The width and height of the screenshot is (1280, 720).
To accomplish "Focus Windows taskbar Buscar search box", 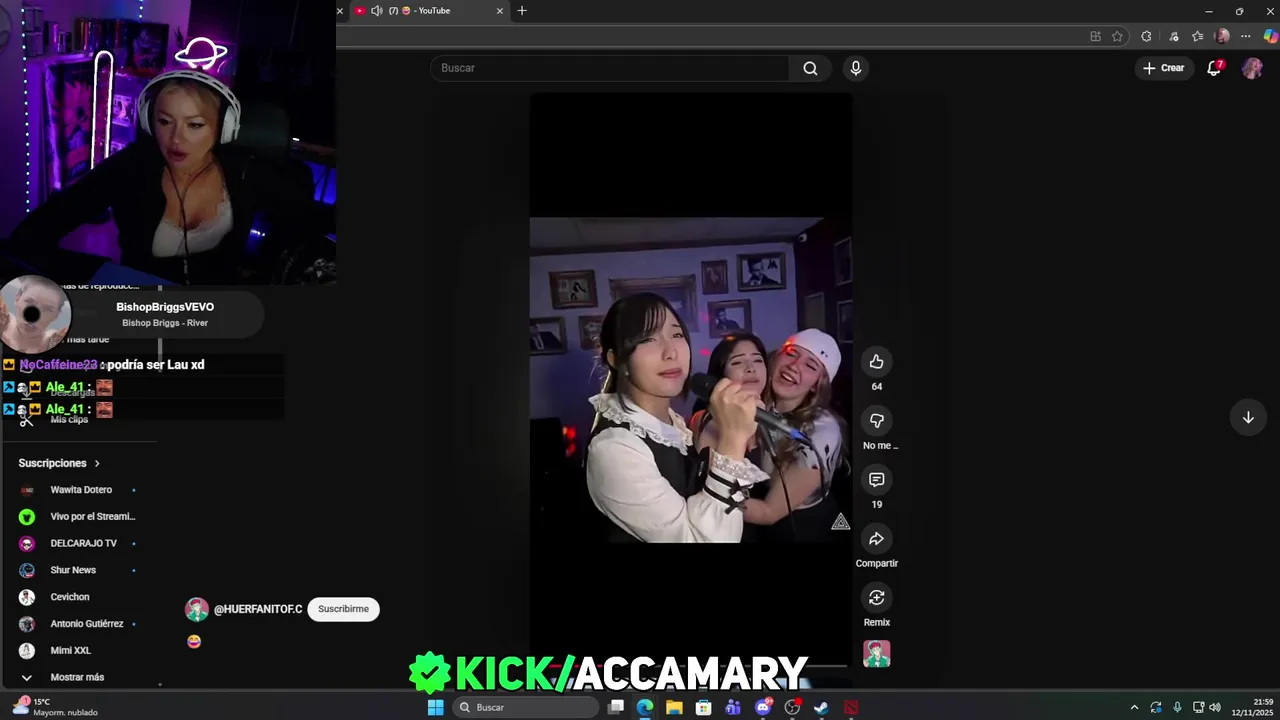I will pyautogui.click(x=526, y=707).
